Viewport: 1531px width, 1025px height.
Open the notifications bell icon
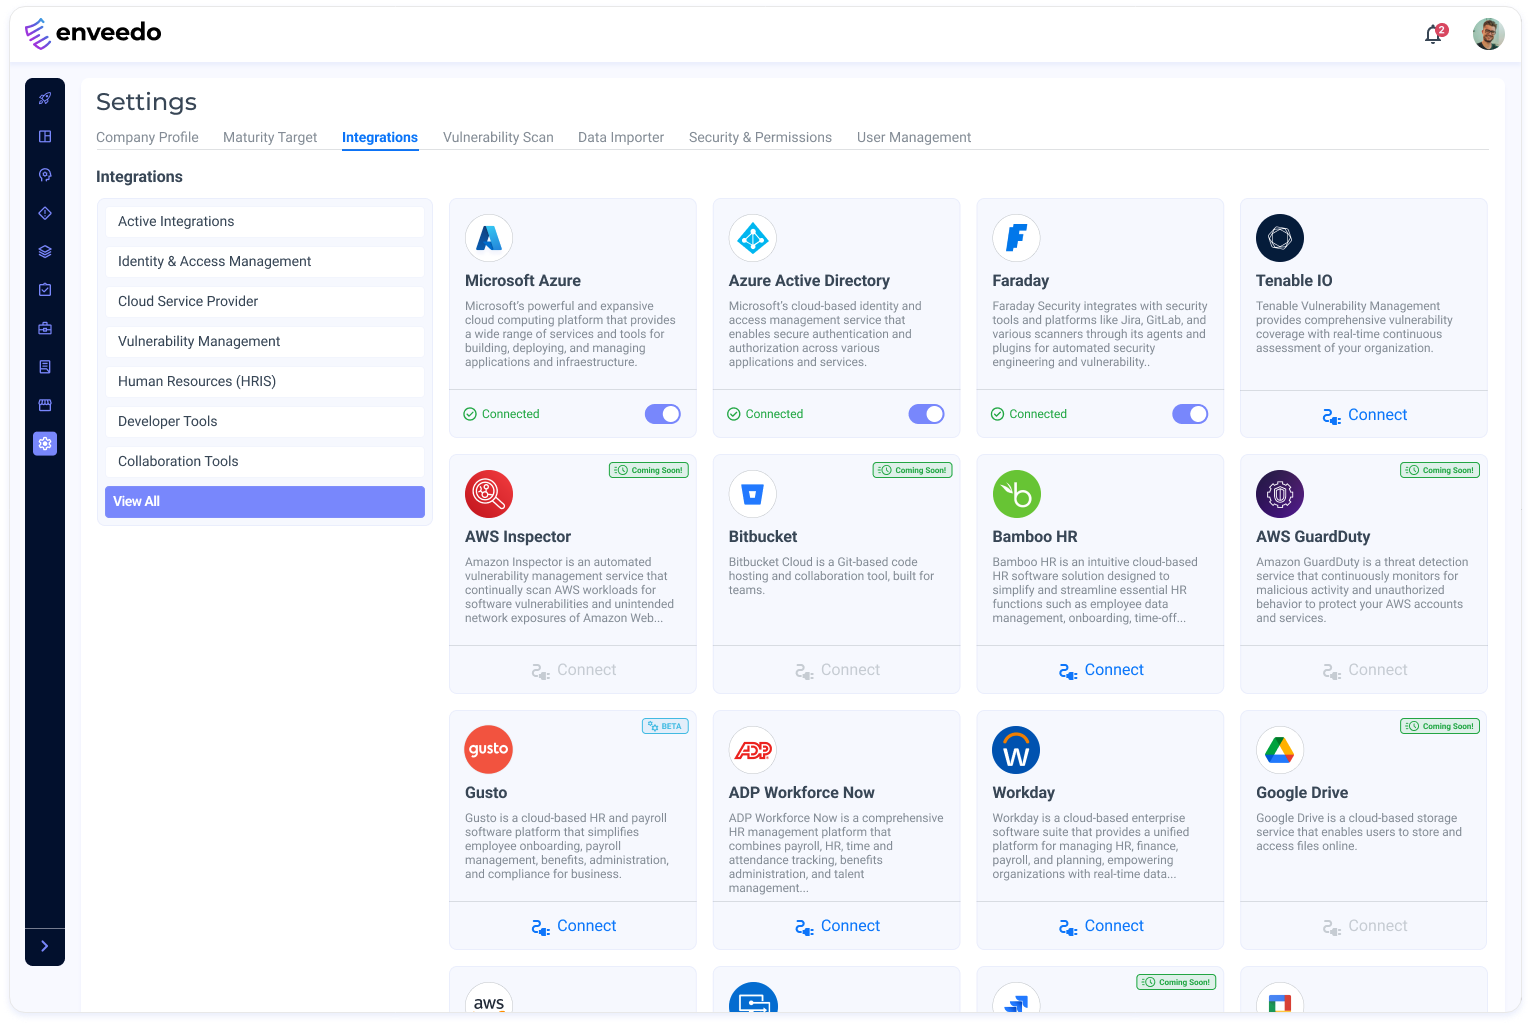(1435, 34)
